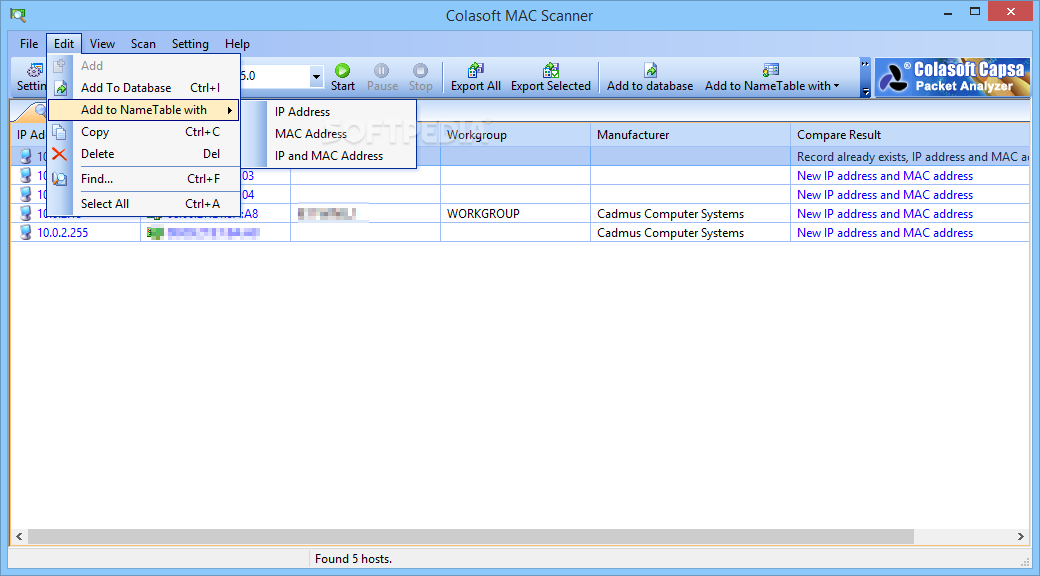1040x576 pixels.
Task: Select IP and MAC Address submenu option
Action: click(329, 156)
